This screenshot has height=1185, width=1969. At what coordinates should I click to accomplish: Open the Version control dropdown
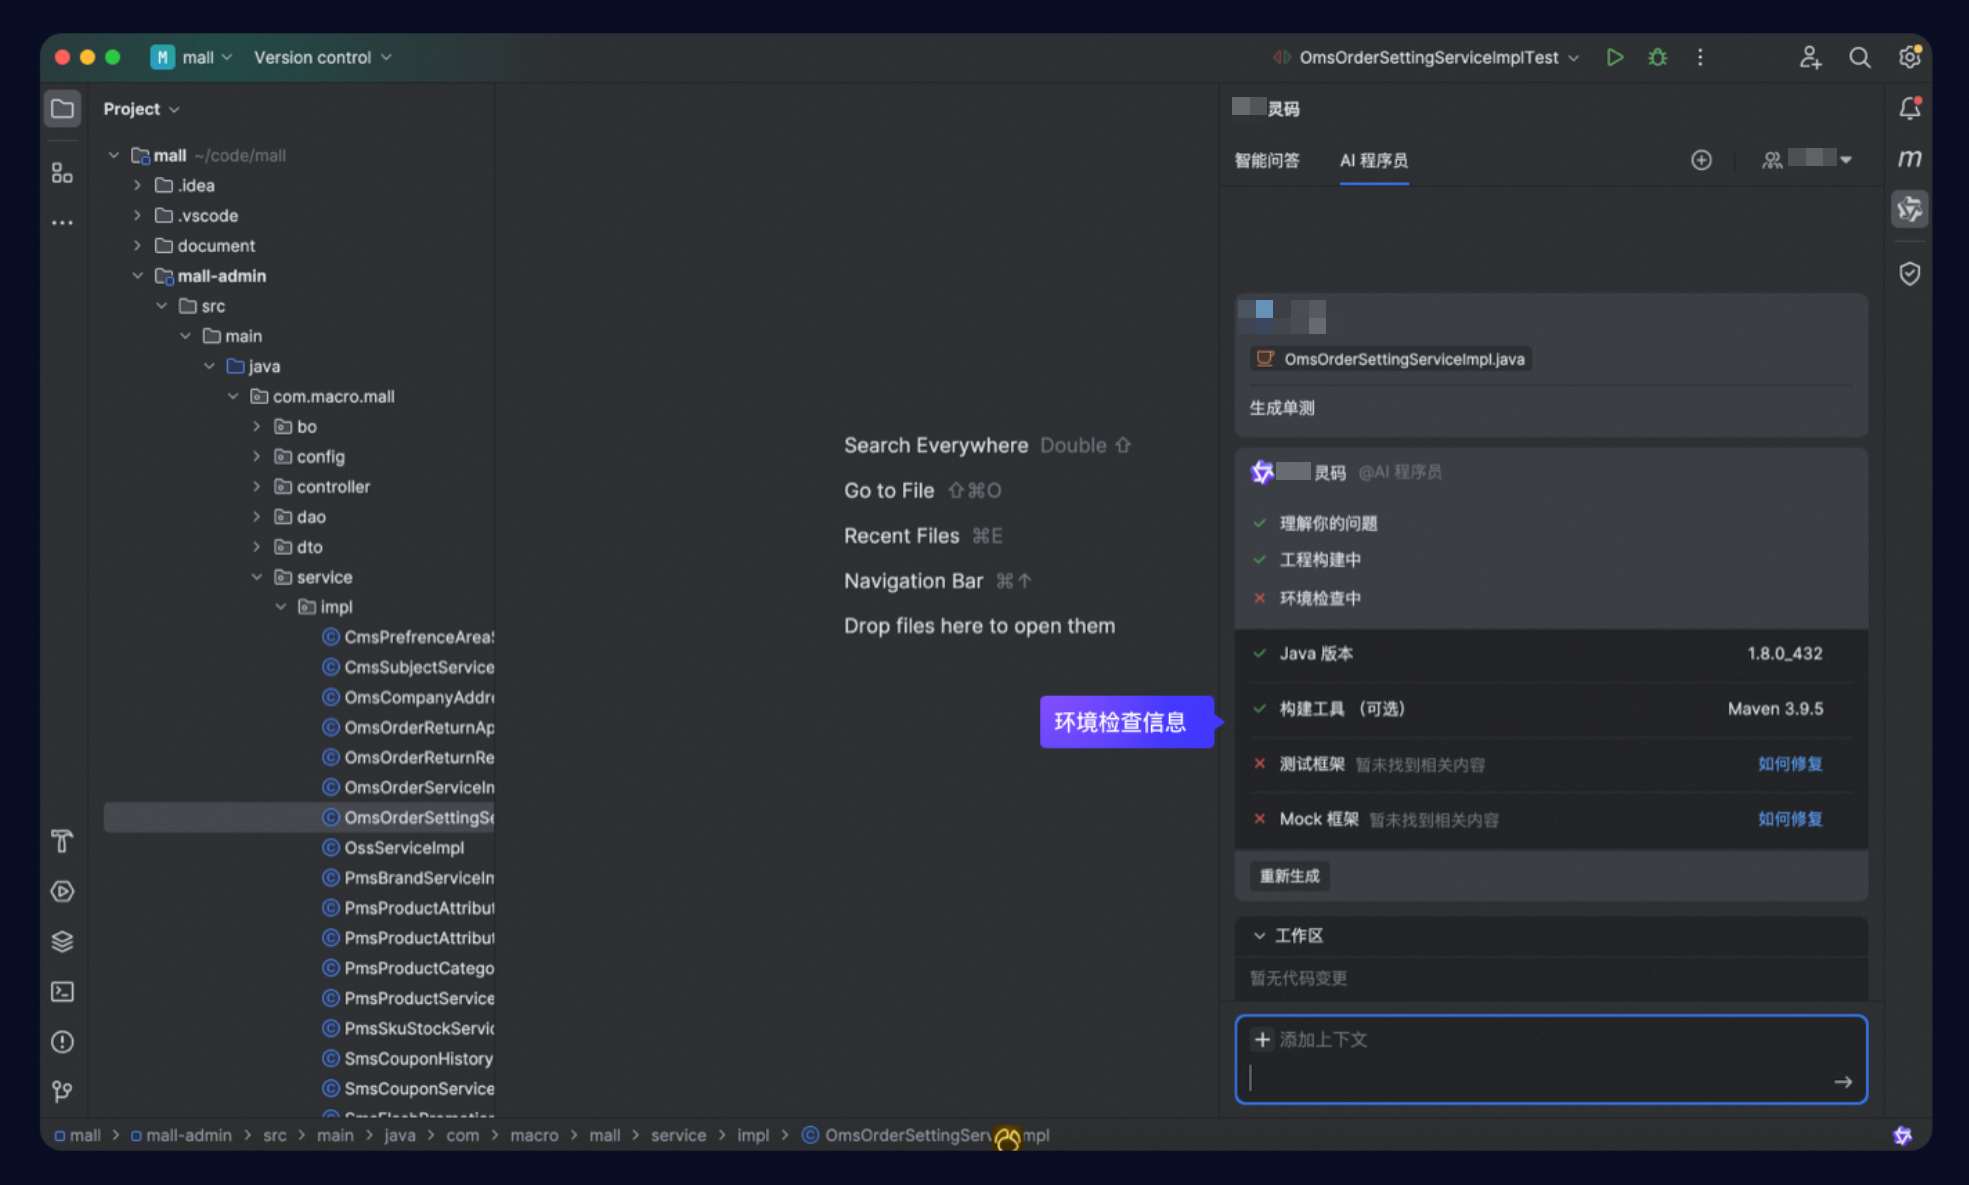pyautogui.click(x=322, y=57)
